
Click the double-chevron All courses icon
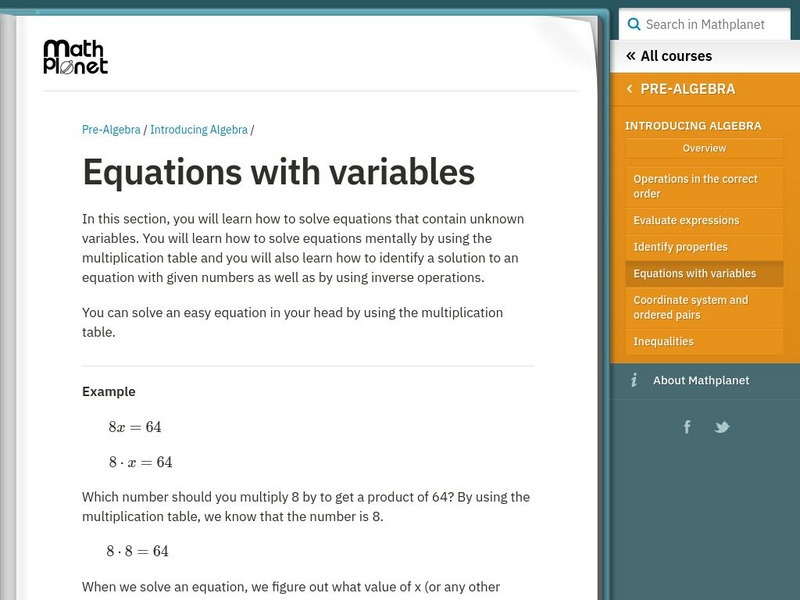coord(631,57)
